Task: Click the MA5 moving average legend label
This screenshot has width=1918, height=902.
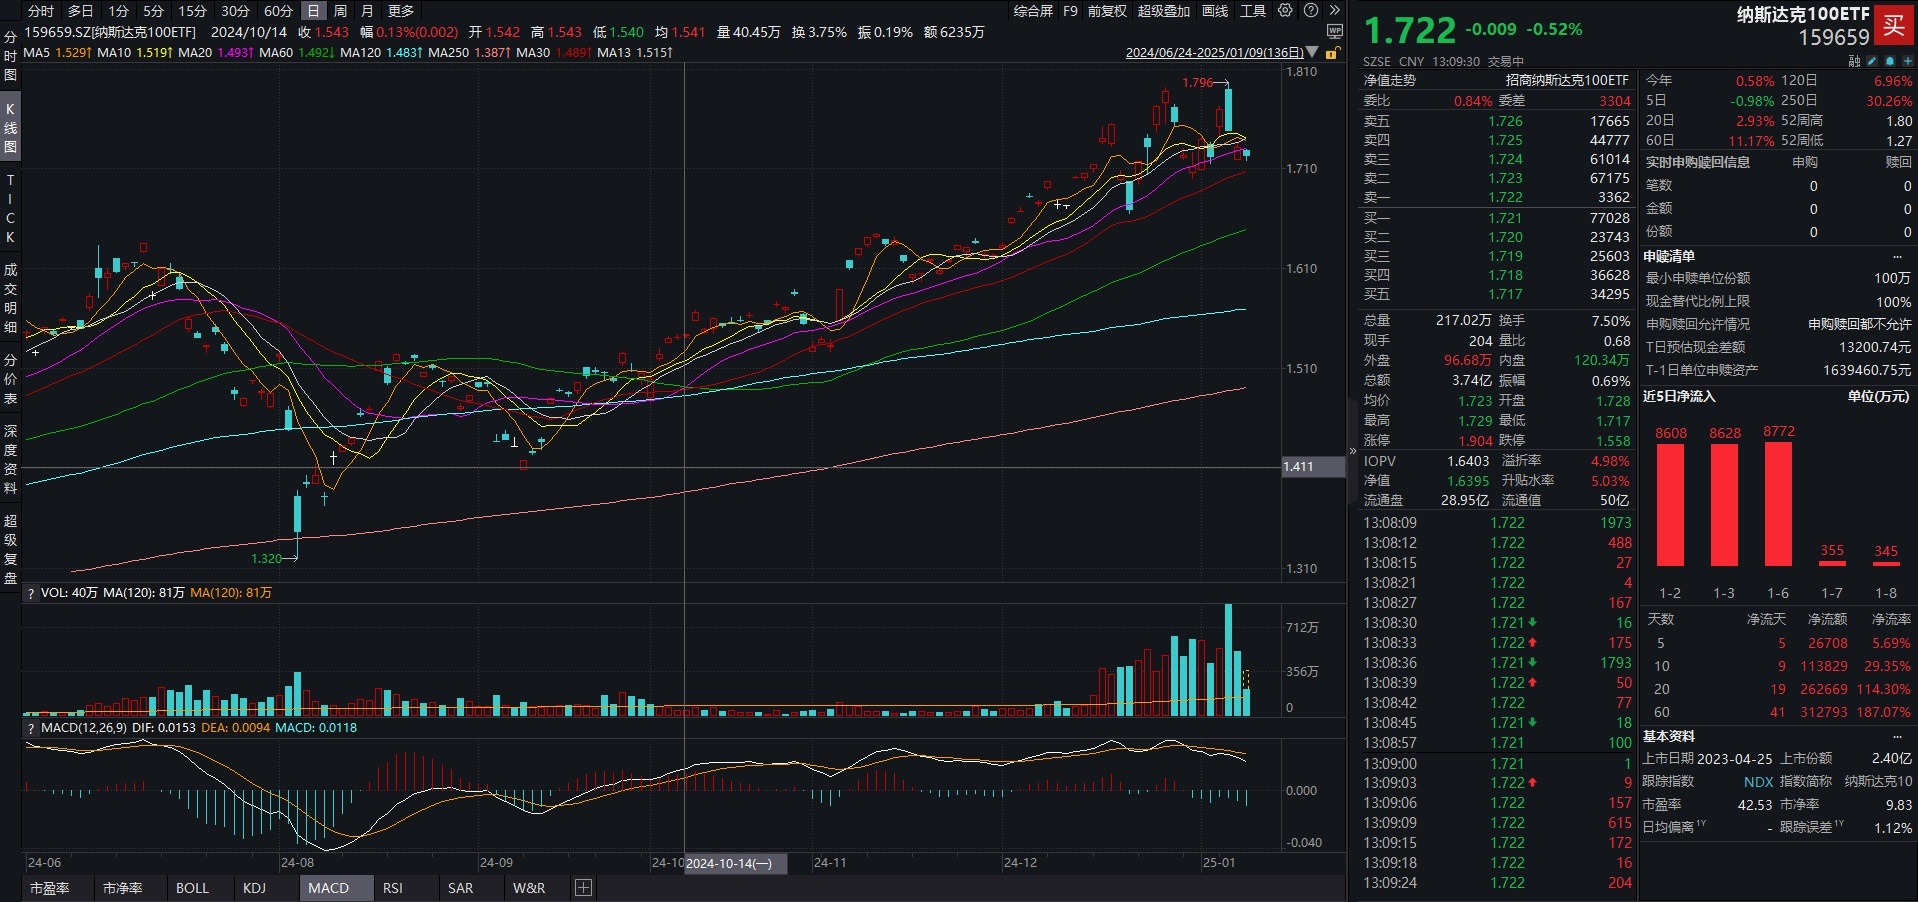Action: 37,53
